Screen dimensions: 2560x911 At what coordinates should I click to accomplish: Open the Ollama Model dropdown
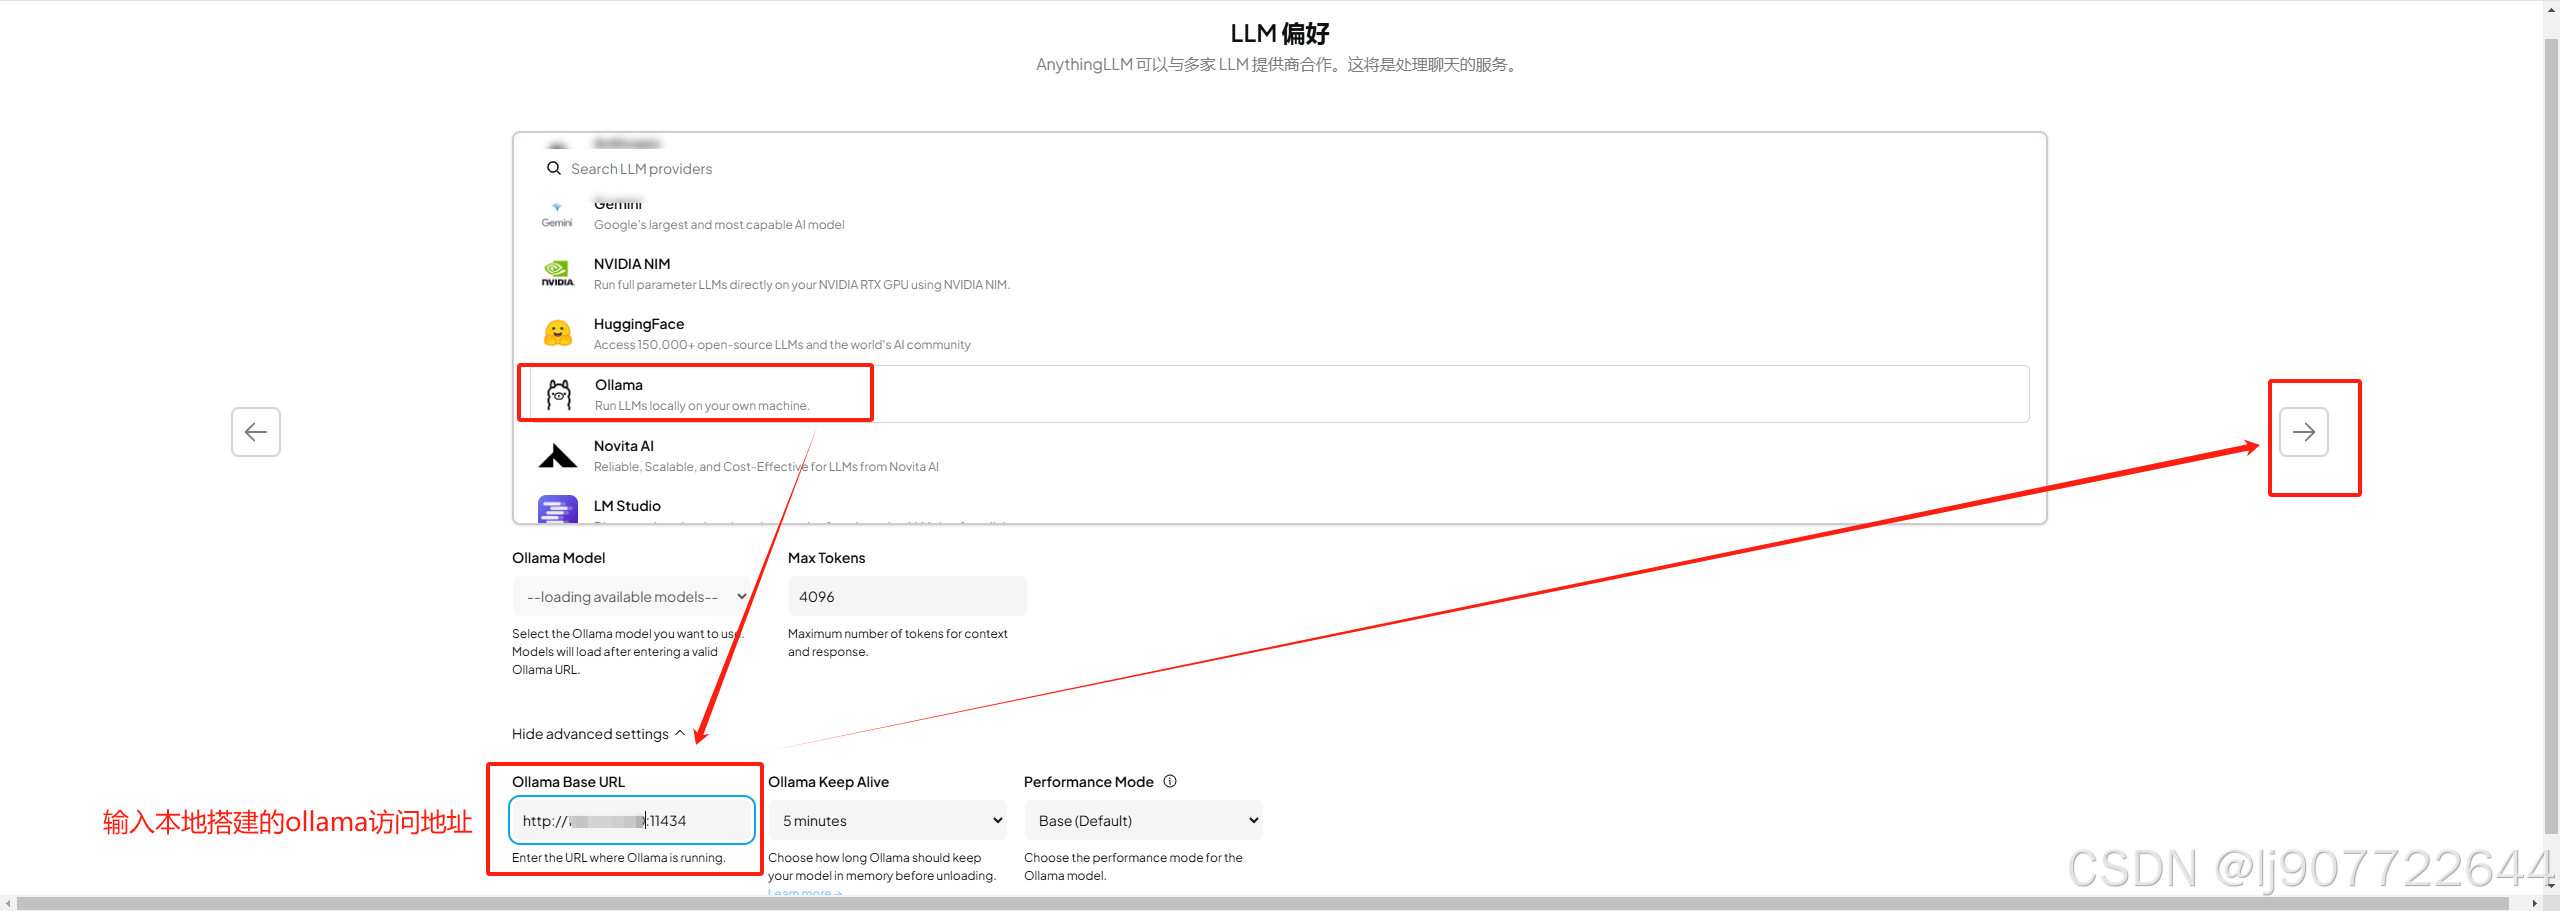pos(631,596)
